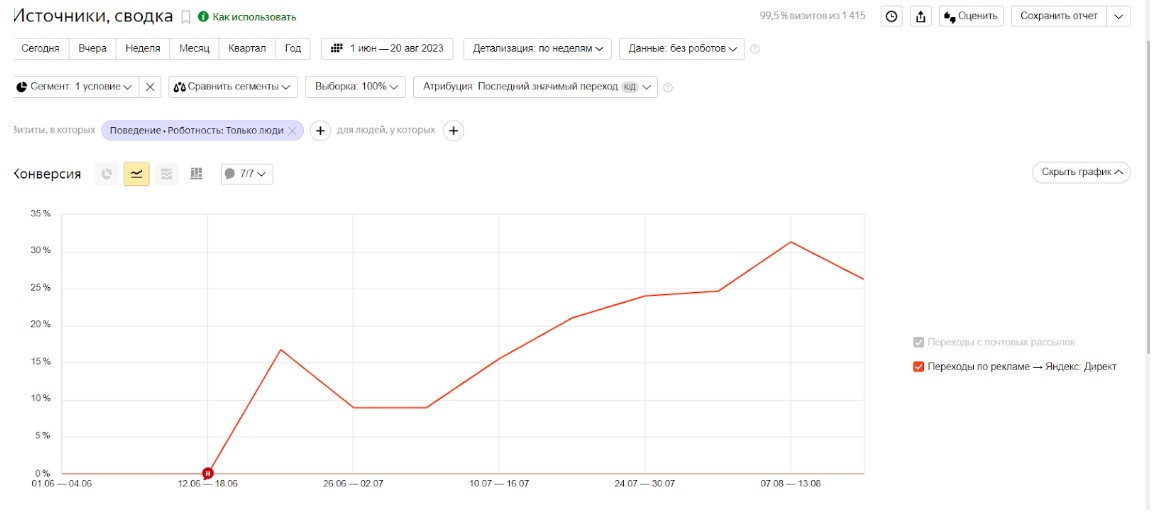Open the report history clock icon

coord(892,16)
